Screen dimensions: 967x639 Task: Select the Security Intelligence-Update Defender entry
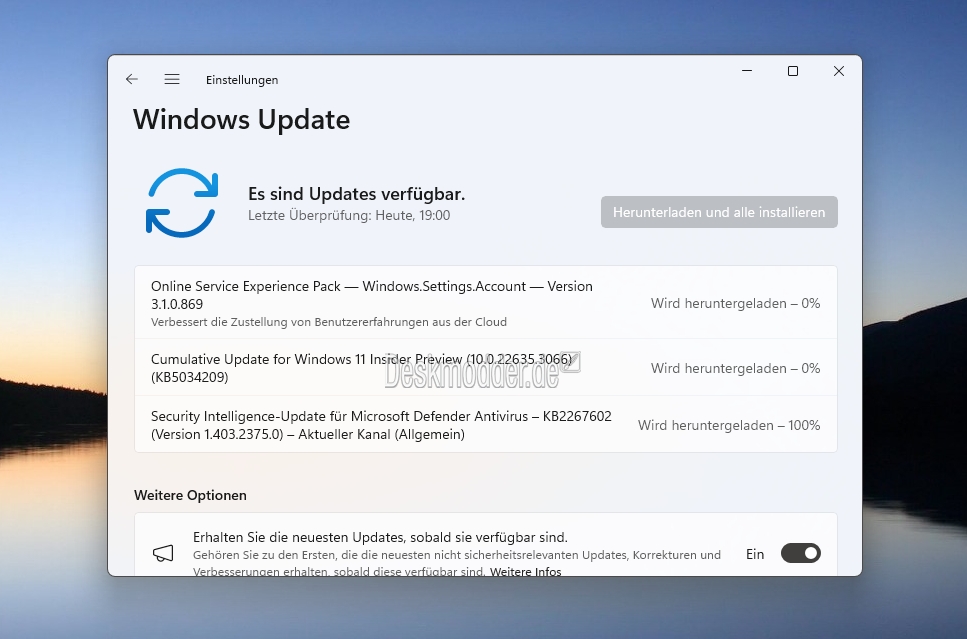[x=485, y=424]
